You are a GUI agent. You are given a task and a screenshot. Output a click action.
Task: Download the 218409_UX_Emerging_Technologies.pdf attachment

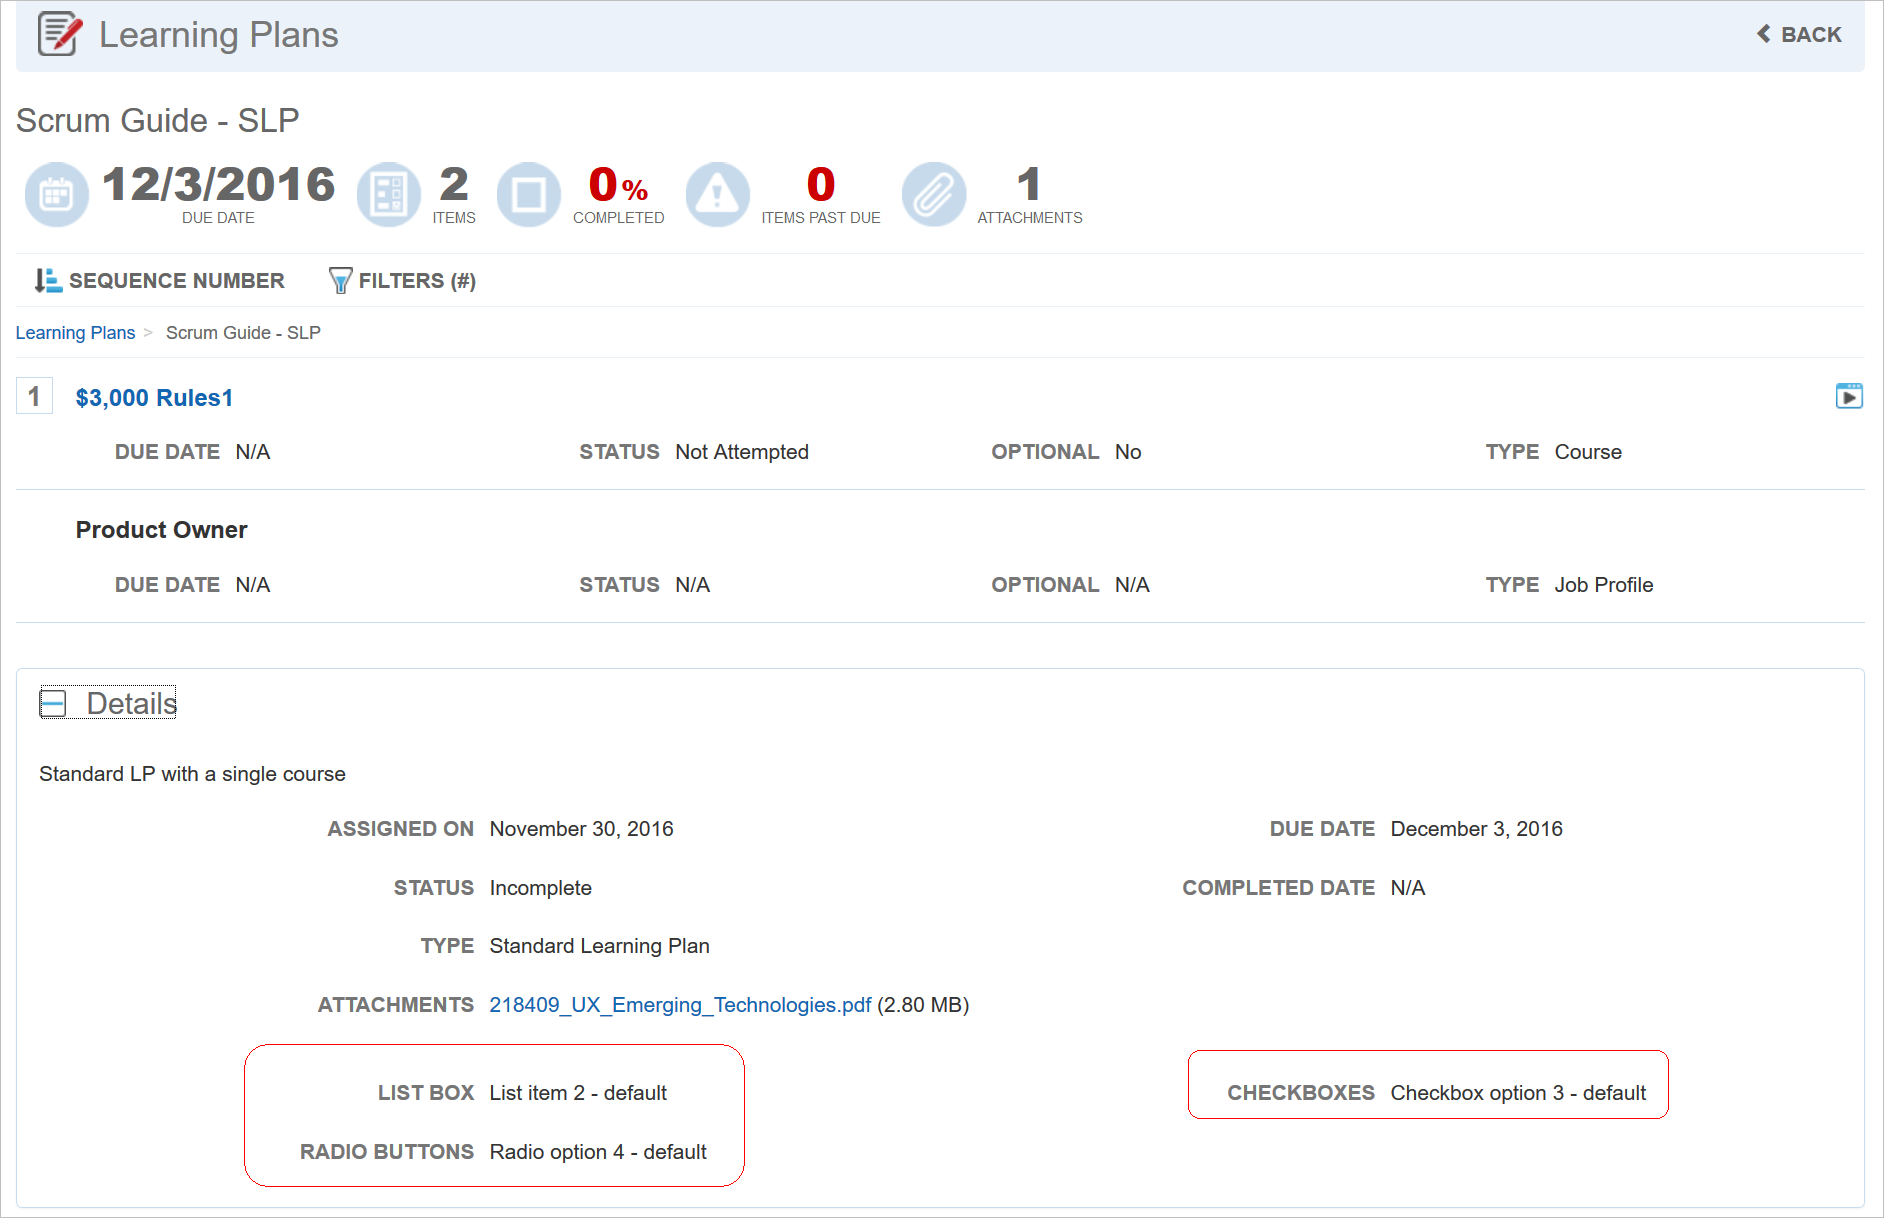(x=679, y=1005)
